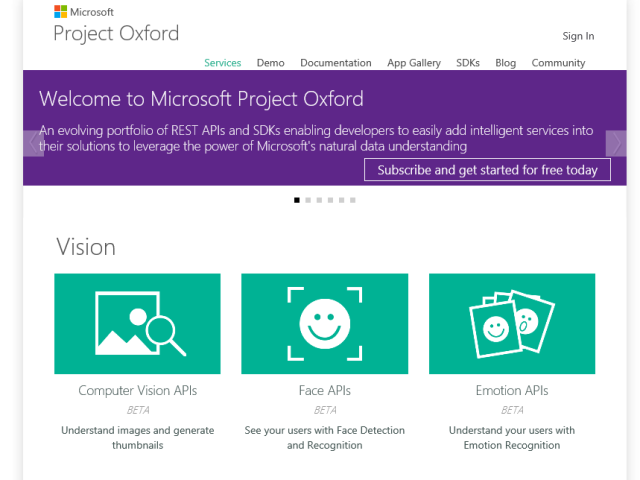Select the last carousel indicator dot
This screenshot has height=480, width=640.
coord(352,200)
